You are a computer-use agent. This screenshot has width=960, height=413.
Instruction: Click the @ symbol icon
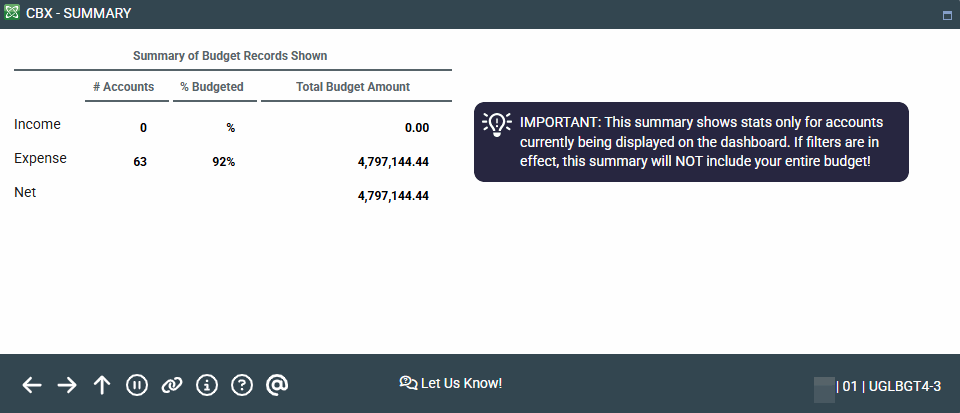tap(277, 385)
